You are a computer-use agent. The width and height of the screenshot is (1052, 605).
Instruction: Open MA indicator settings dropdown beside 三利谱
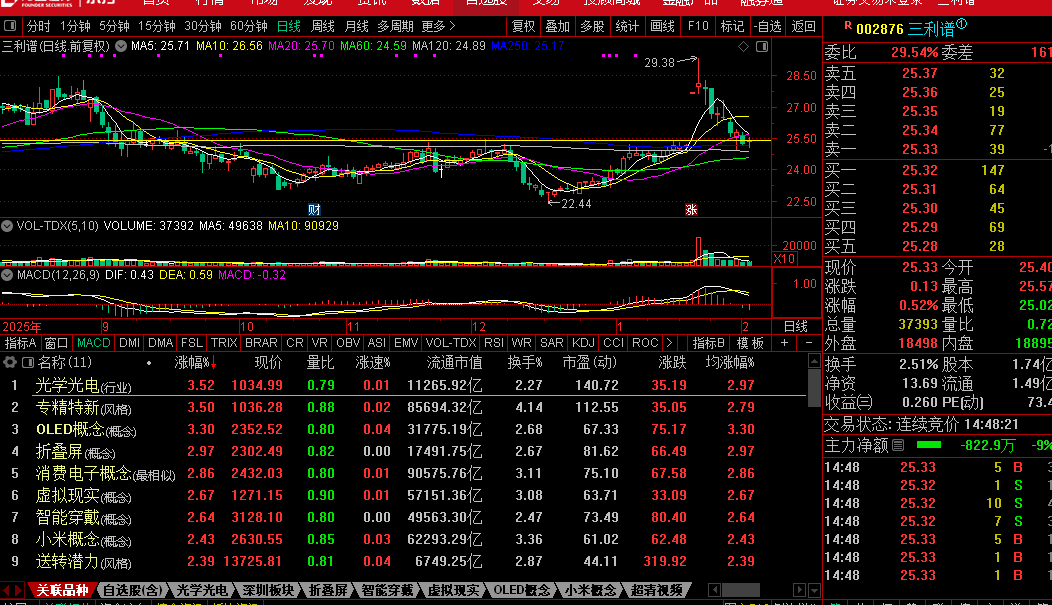[121, 46]
